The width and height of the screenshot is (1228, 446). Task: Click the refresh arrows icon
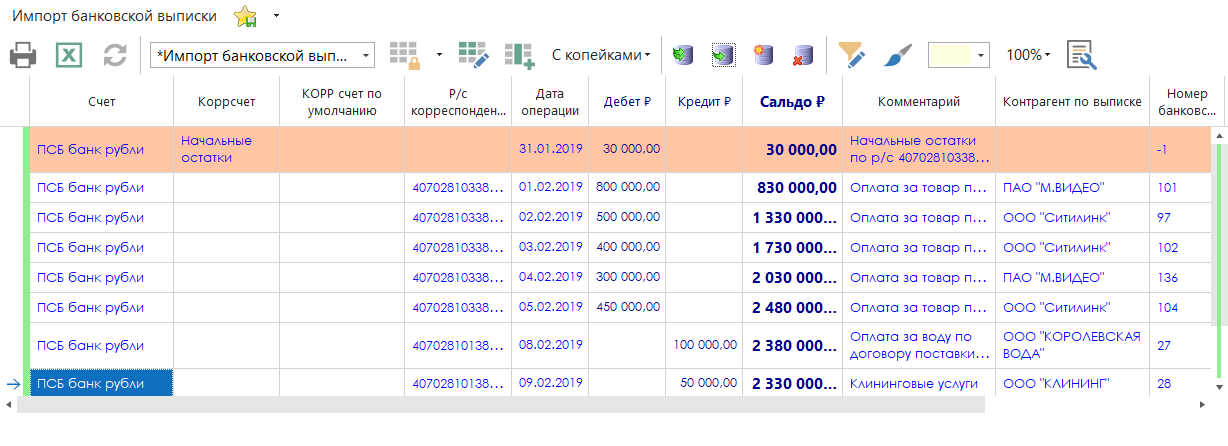115,55
